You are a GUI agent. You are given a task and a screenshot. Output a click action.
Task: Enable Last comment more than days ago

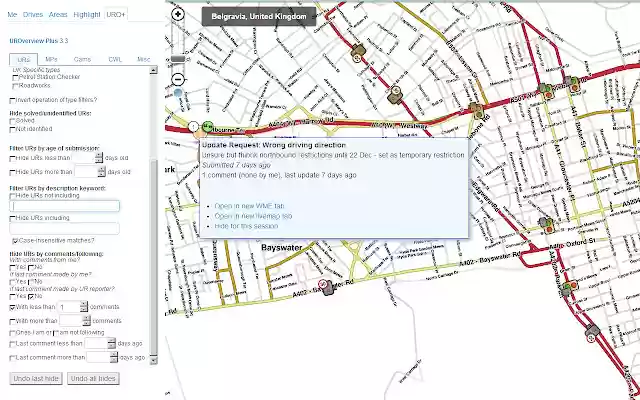point(12,358)
